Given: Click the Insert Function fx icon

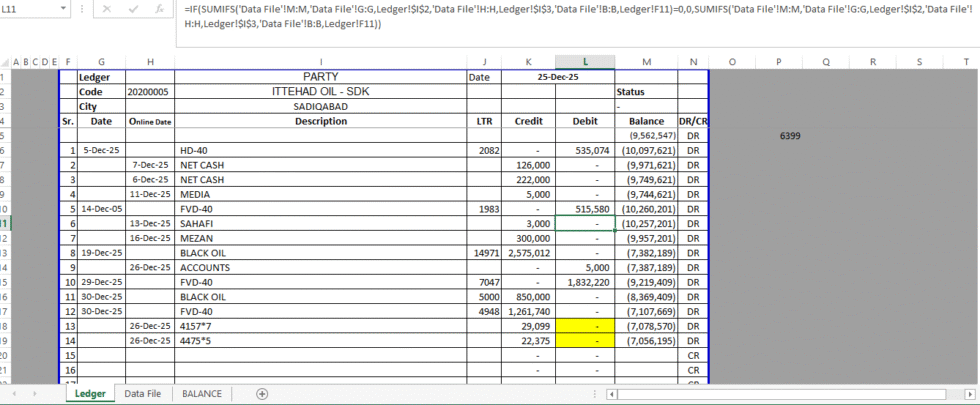Looking at the screenshot, I should (x=161, y=10).
